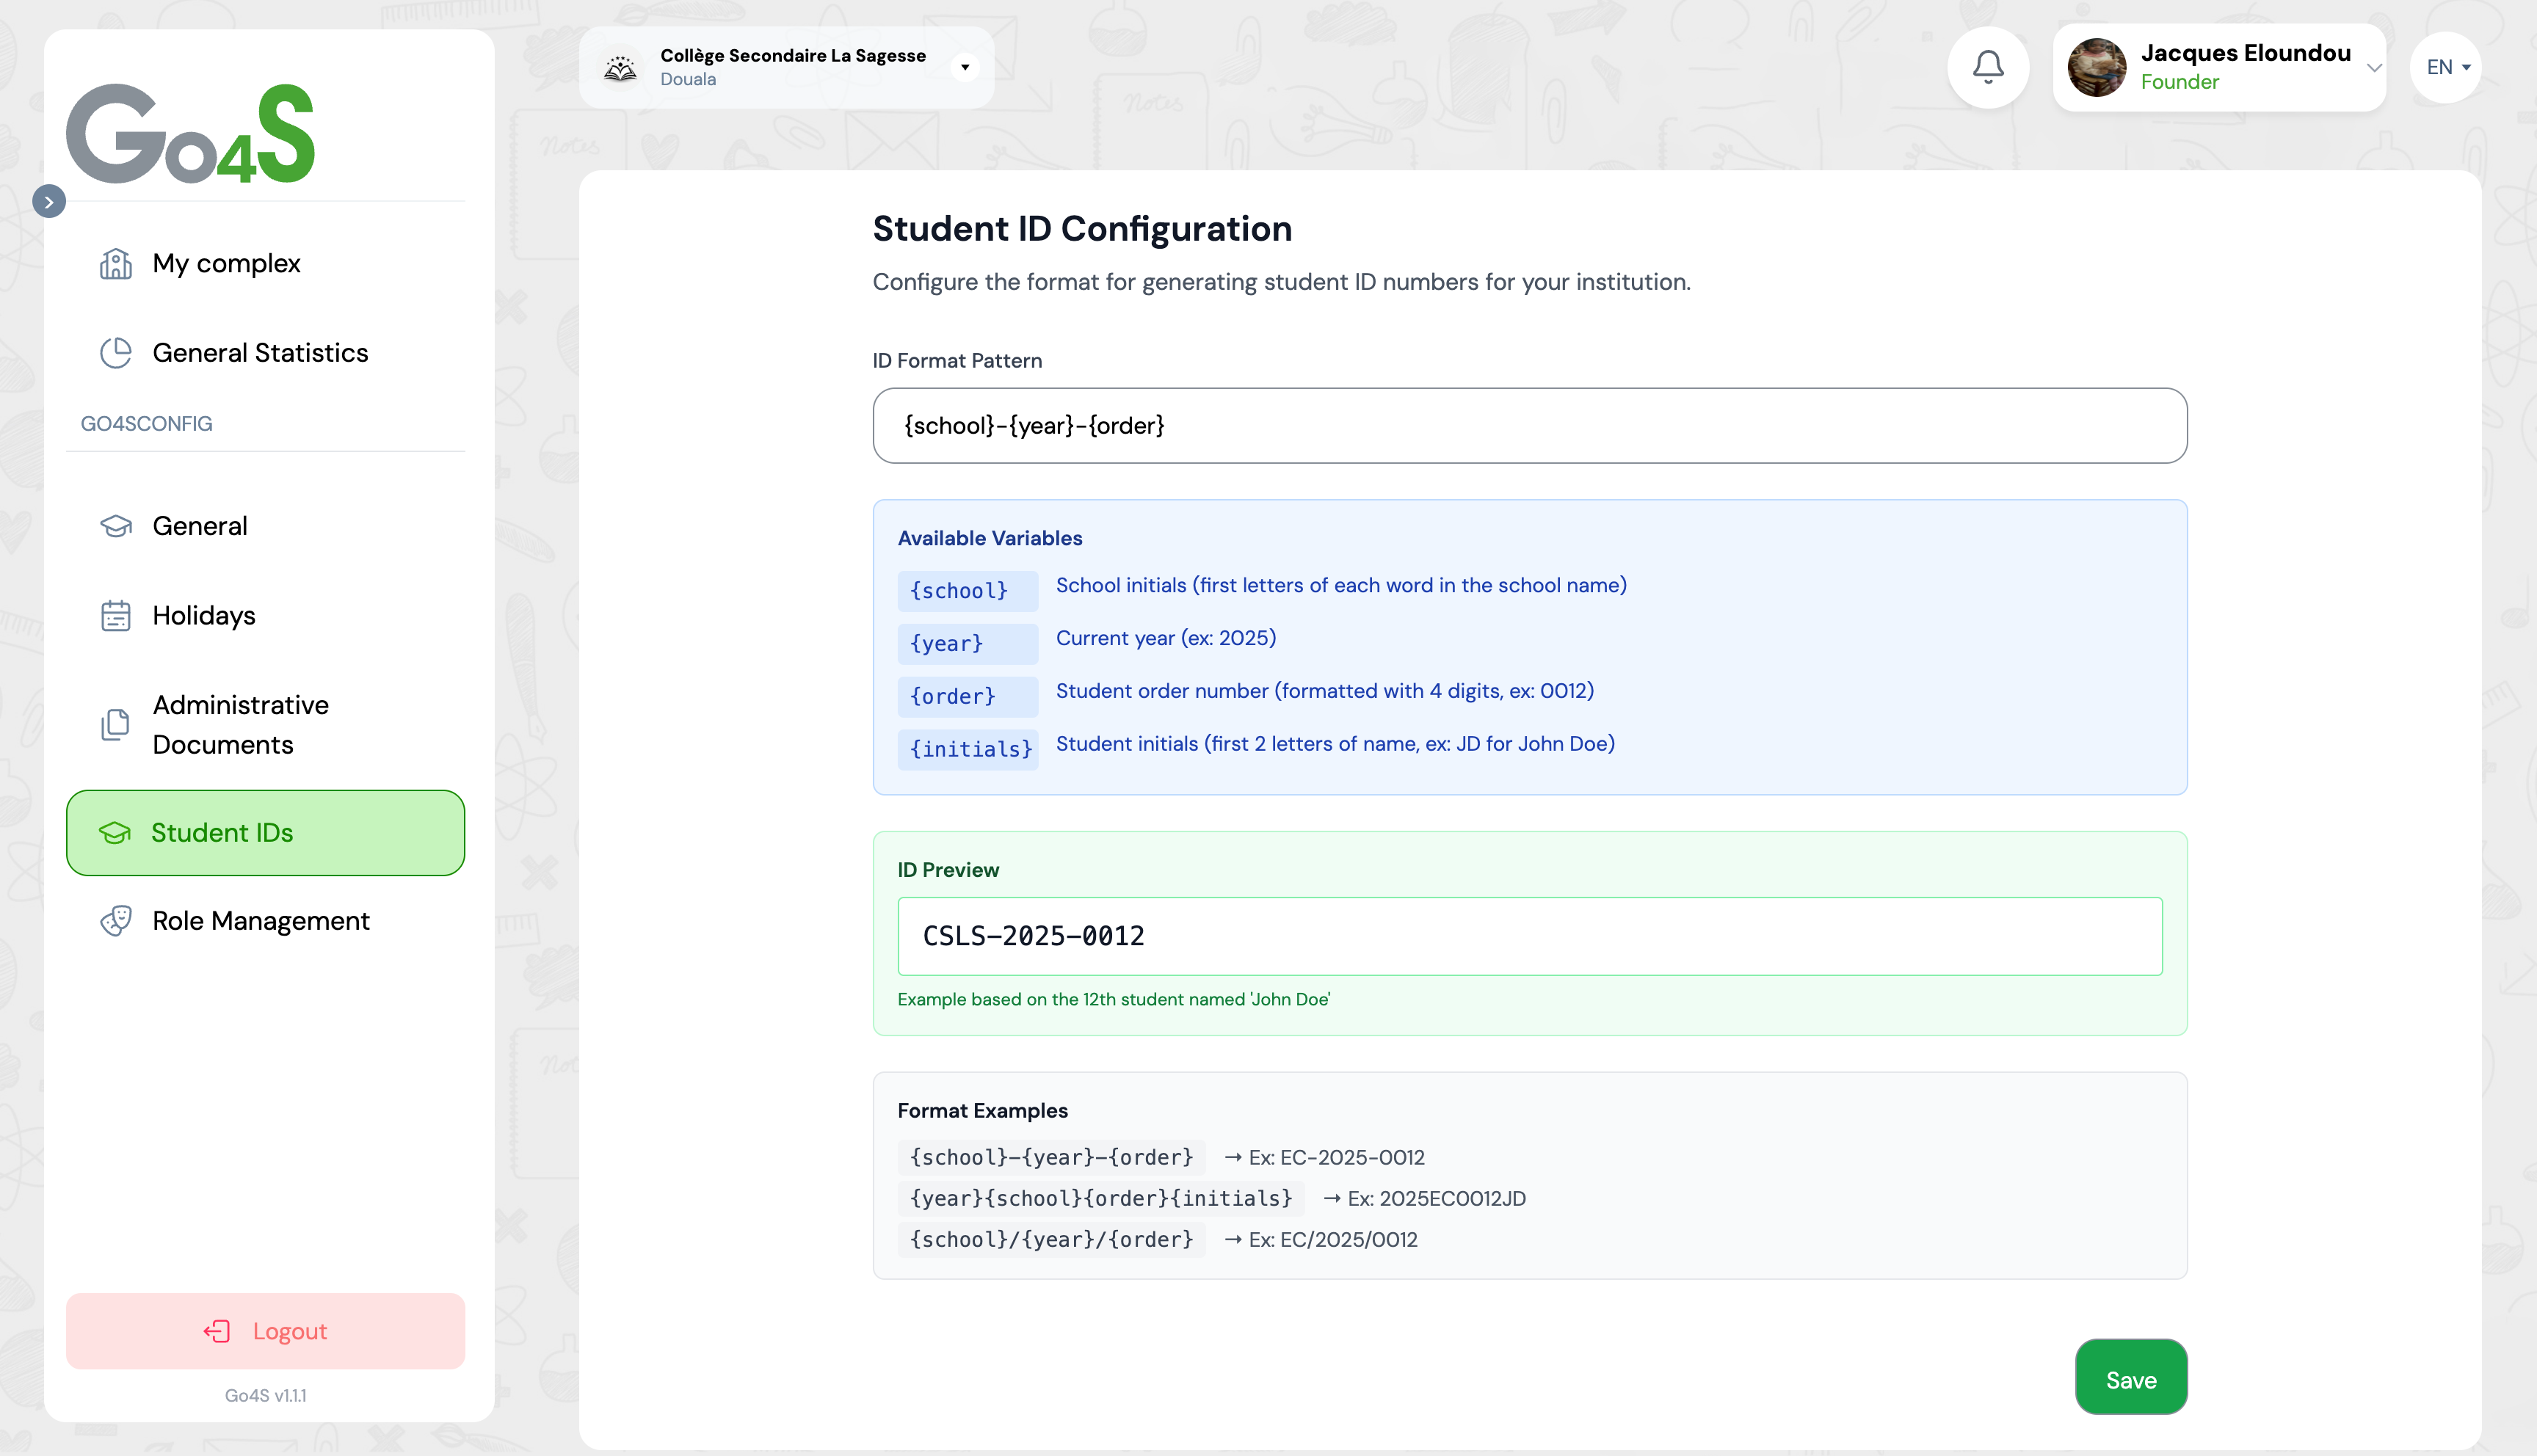Click the Logout button
Image resolution: width=2537 pixels, height=1456 pixels.
point(265,1331)
